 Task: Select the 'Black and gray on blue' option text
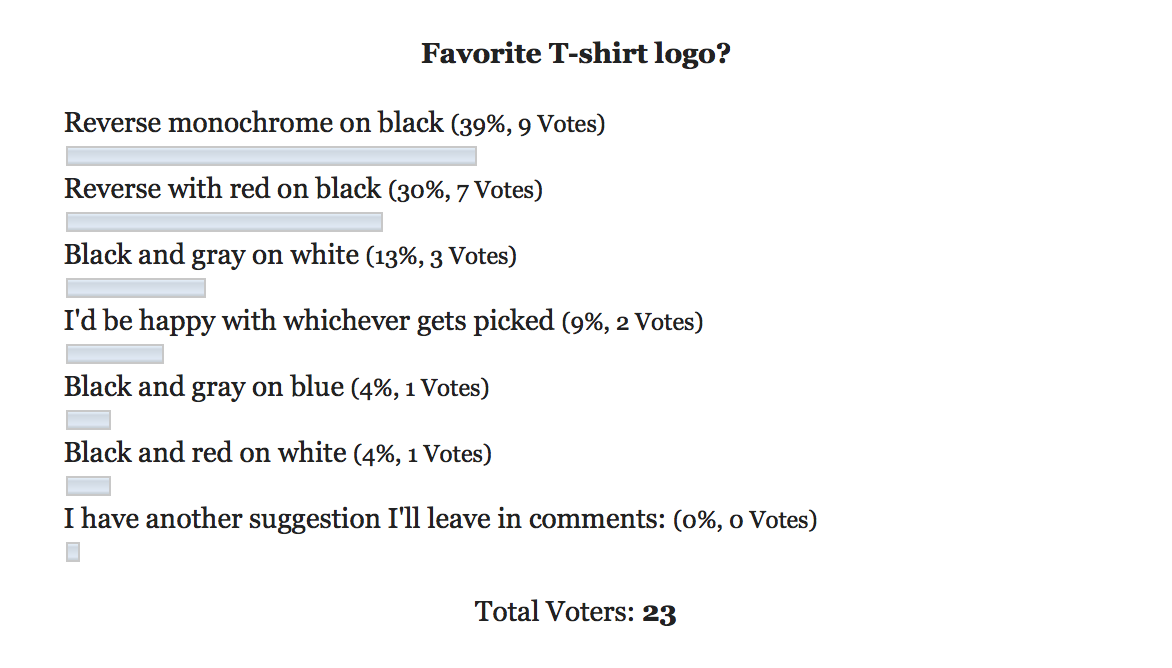click(x=204, y=387)
